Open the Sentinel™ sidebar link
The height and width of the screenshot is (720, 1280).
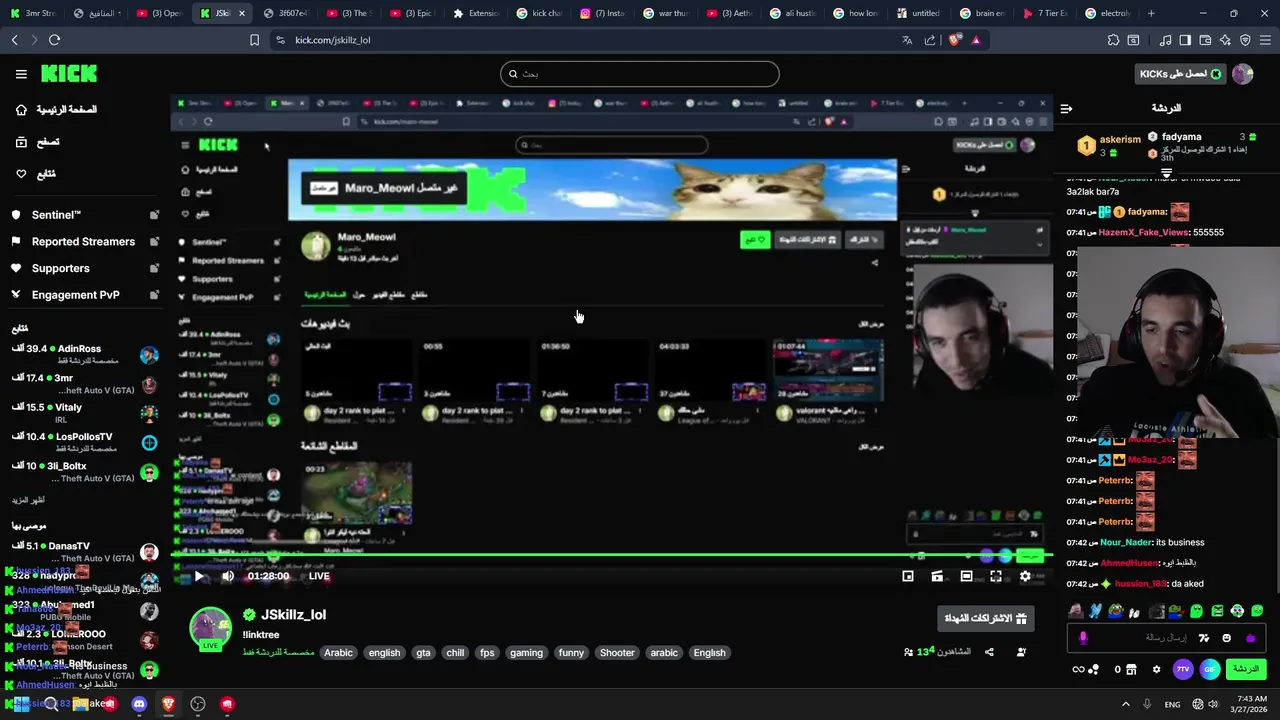(86, 215)
